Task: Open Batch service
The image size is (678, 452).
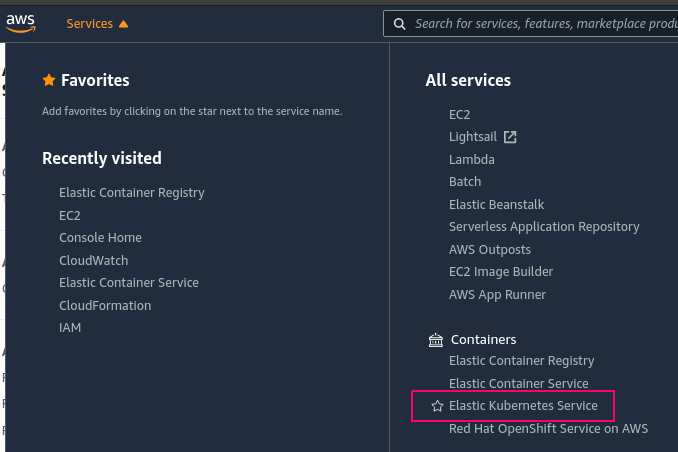Action: pos(465,182)
